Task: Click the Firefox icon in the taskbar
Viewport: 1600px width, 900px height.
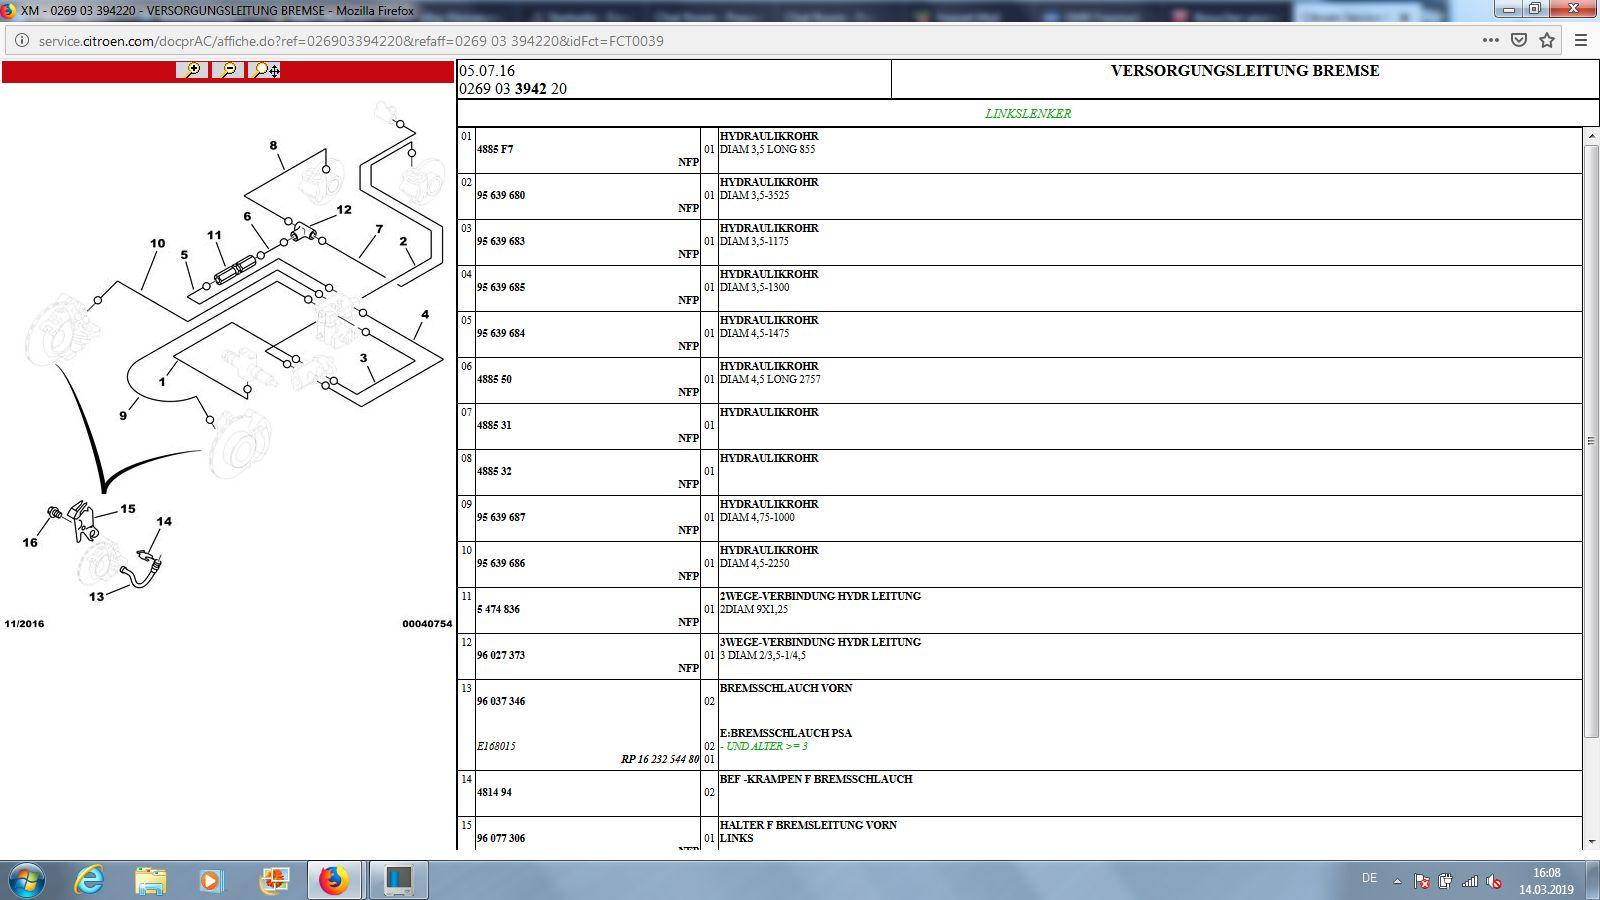Action: click(x=334, y=881)
